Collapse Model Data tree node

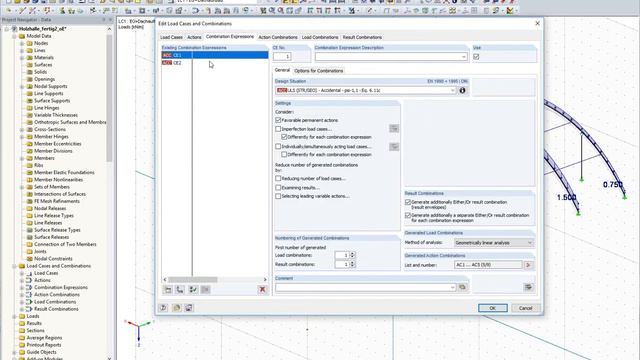pos(14,36)
